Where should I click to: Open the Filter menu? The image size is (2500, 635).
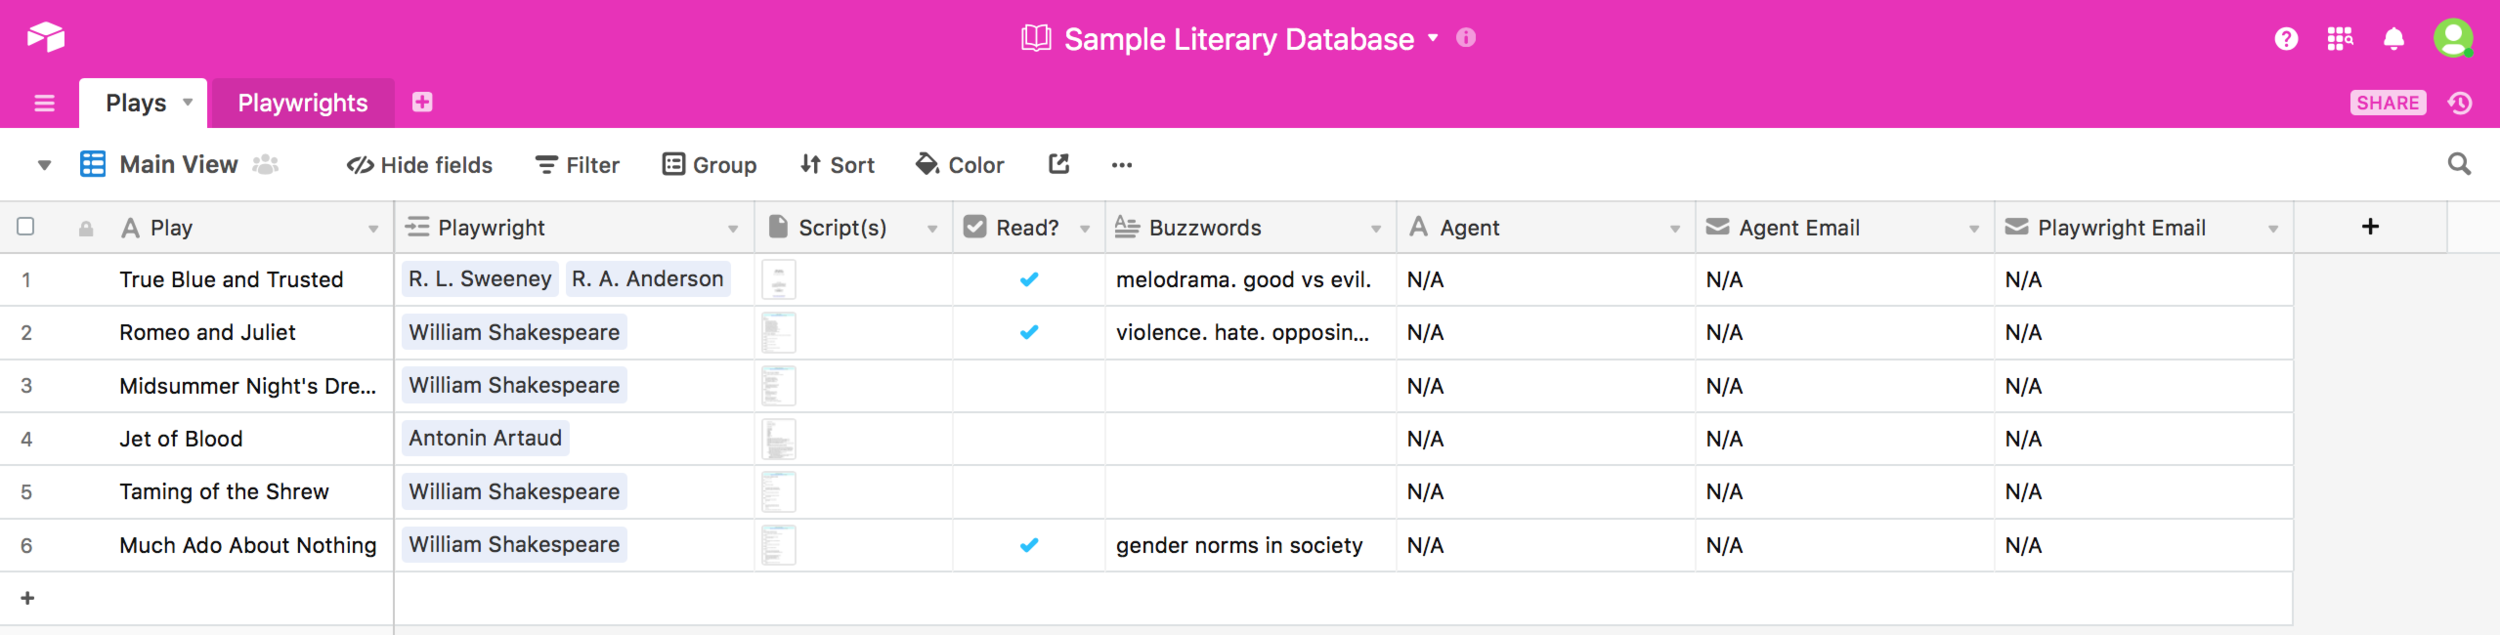(578, 165)
